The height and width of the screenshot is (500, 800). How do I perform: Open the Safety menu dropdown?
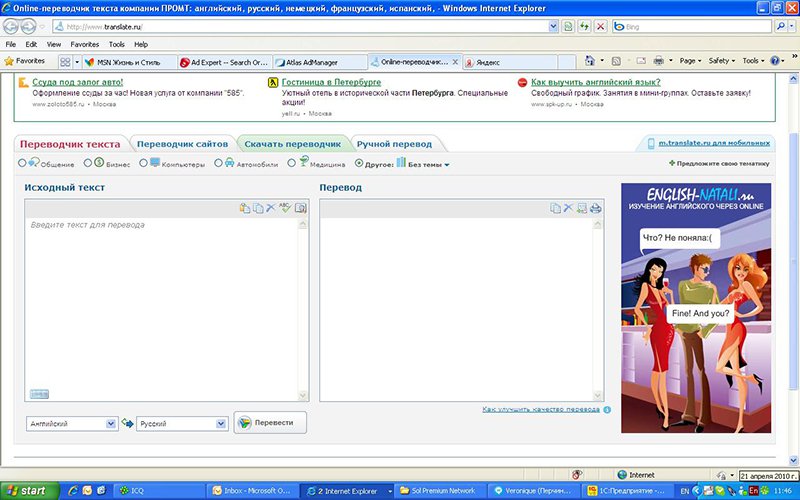click(x=721, y=61)
